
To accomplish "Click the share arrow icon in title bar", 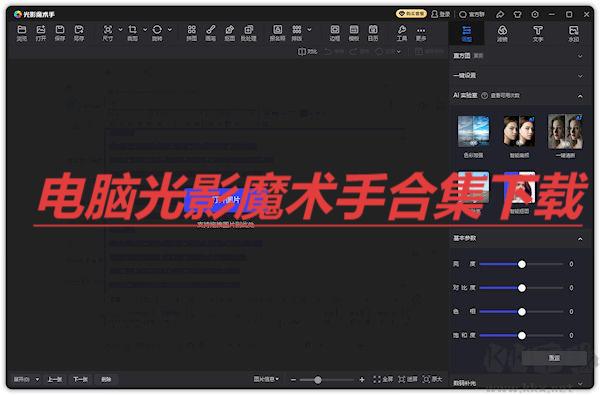I will 500,14.
